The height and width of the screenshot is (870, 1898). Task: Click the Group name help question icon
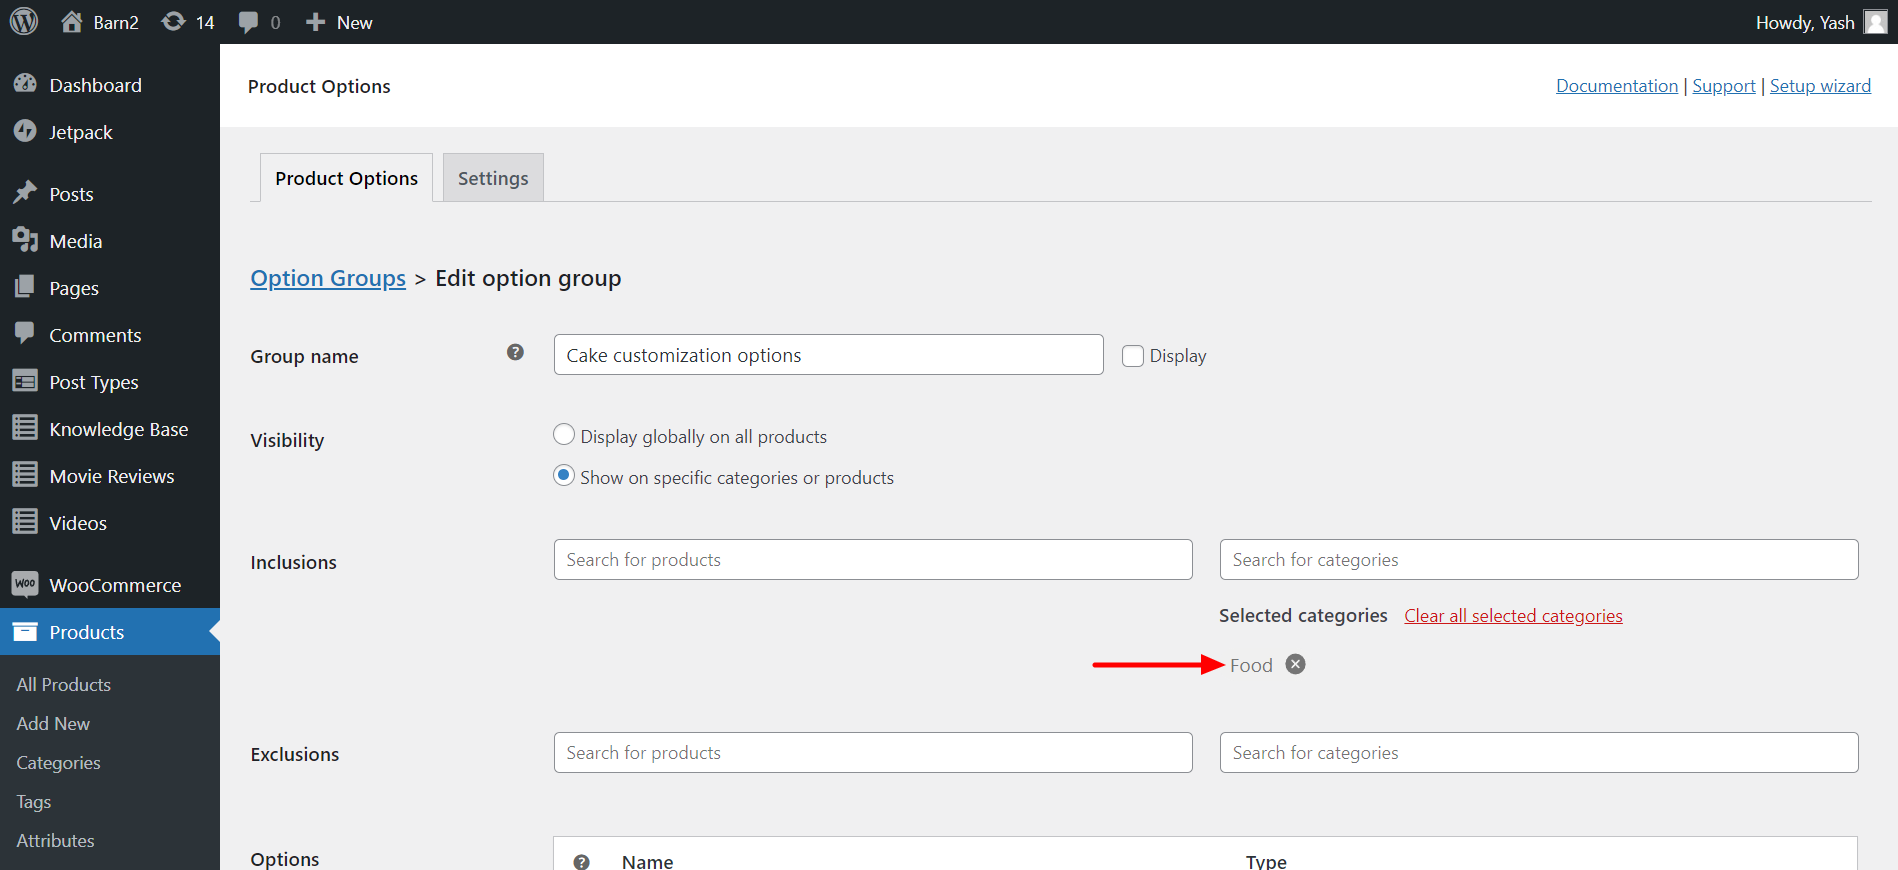[x=515, y=352]
